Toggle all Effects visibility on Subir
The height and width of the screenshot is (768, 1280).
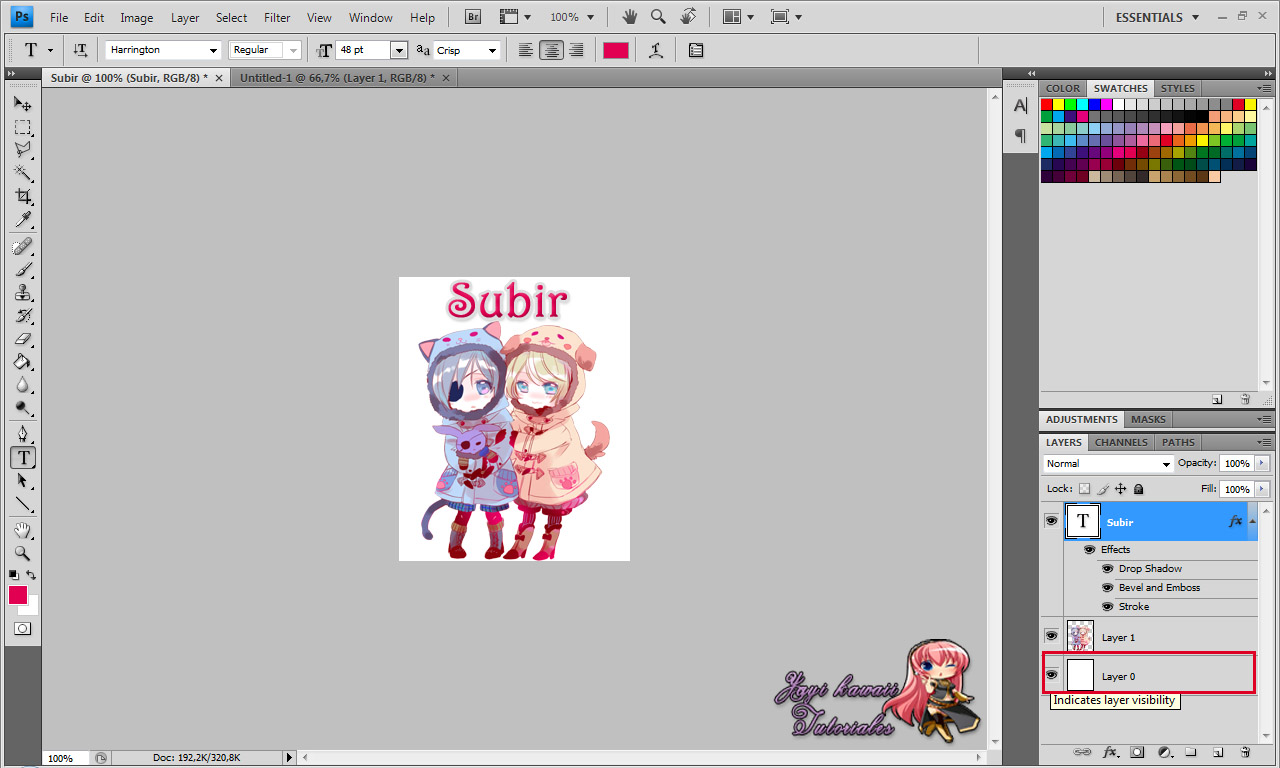click(1089, 549)
